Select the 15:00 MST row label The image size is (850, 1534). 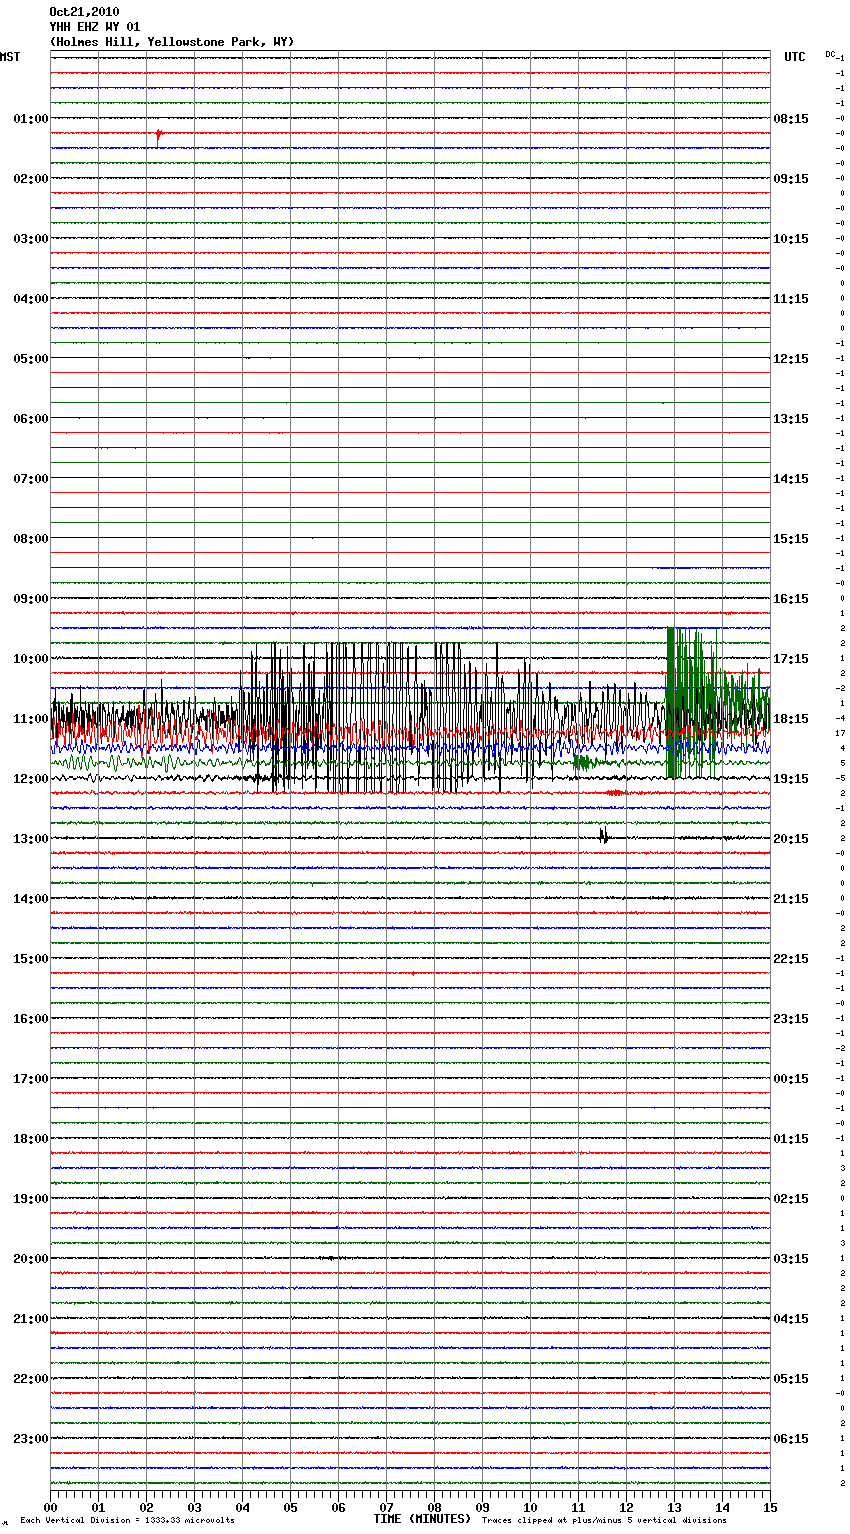pos(31,959)
